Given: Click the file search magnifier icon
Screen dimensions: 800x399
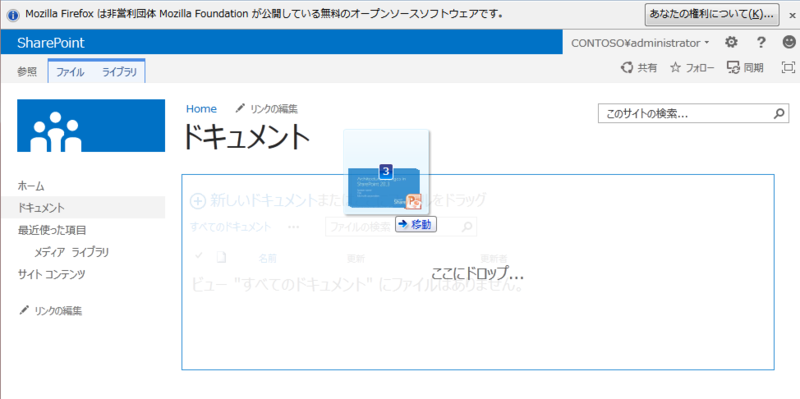Looking at the screenshot, I should (x=466, y=227).
